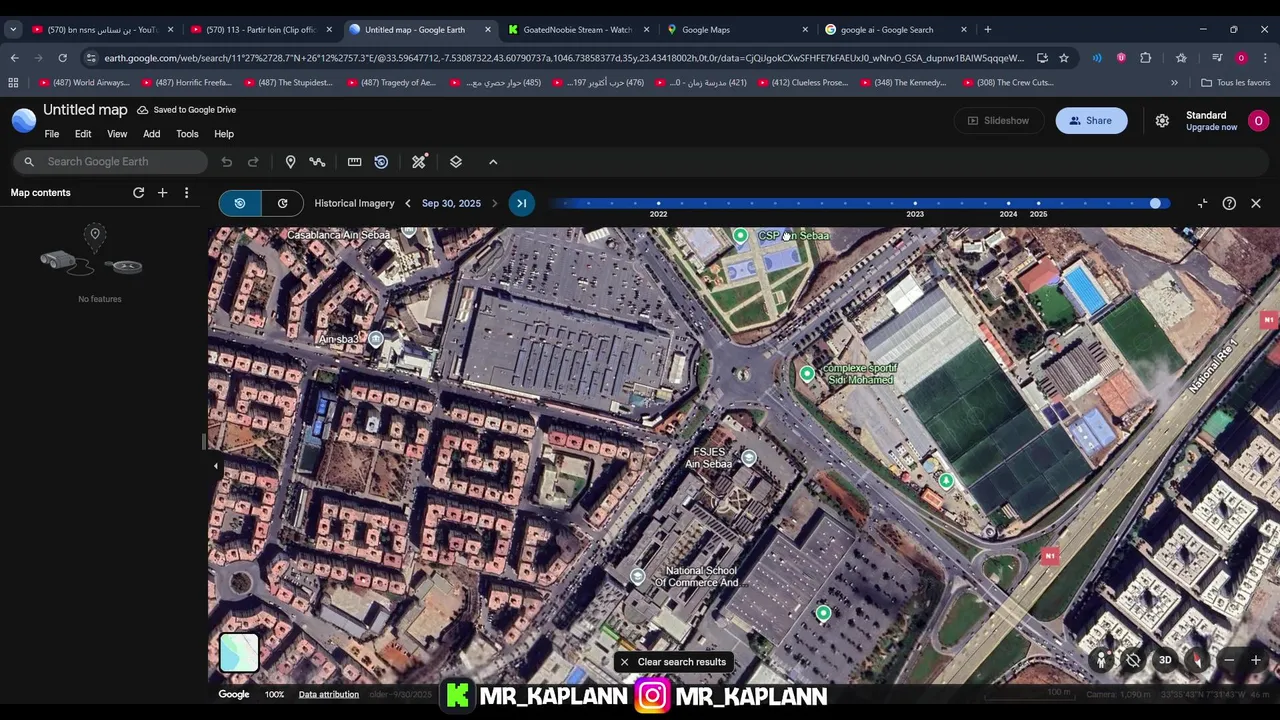Click the map style thumbnail
The height and width of the screenshot is (720, 1280).
tap(239, 653)
